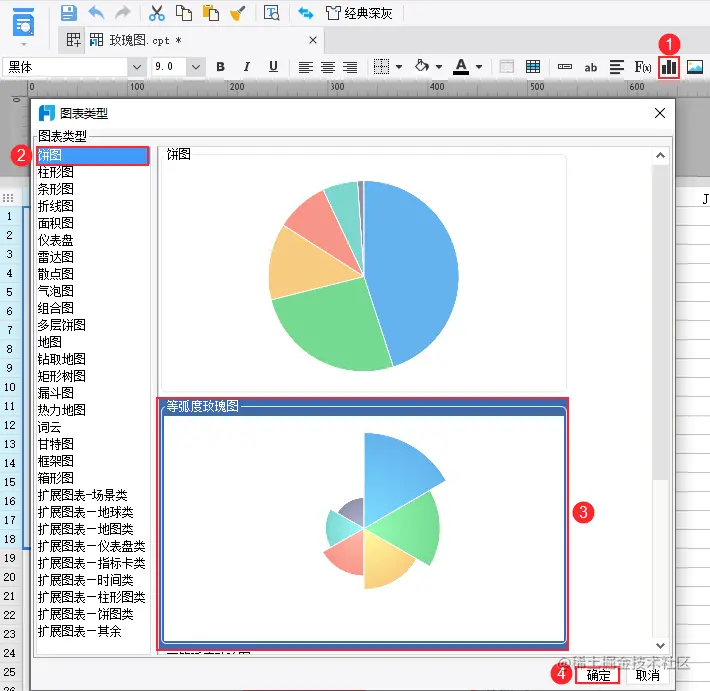Pick 扩展图表-饼图类 entry
This screenshot has width=710, height=691.
click(x=93, y=614)
